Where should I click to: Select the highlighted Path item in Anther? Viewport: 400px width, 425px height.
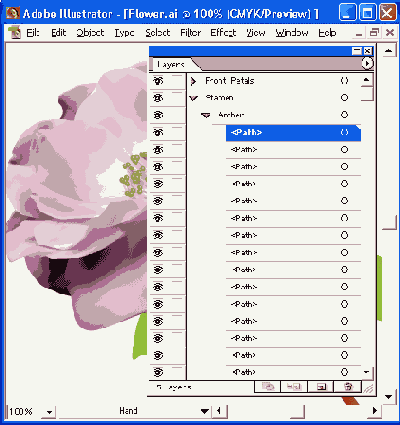pos(293,132)
